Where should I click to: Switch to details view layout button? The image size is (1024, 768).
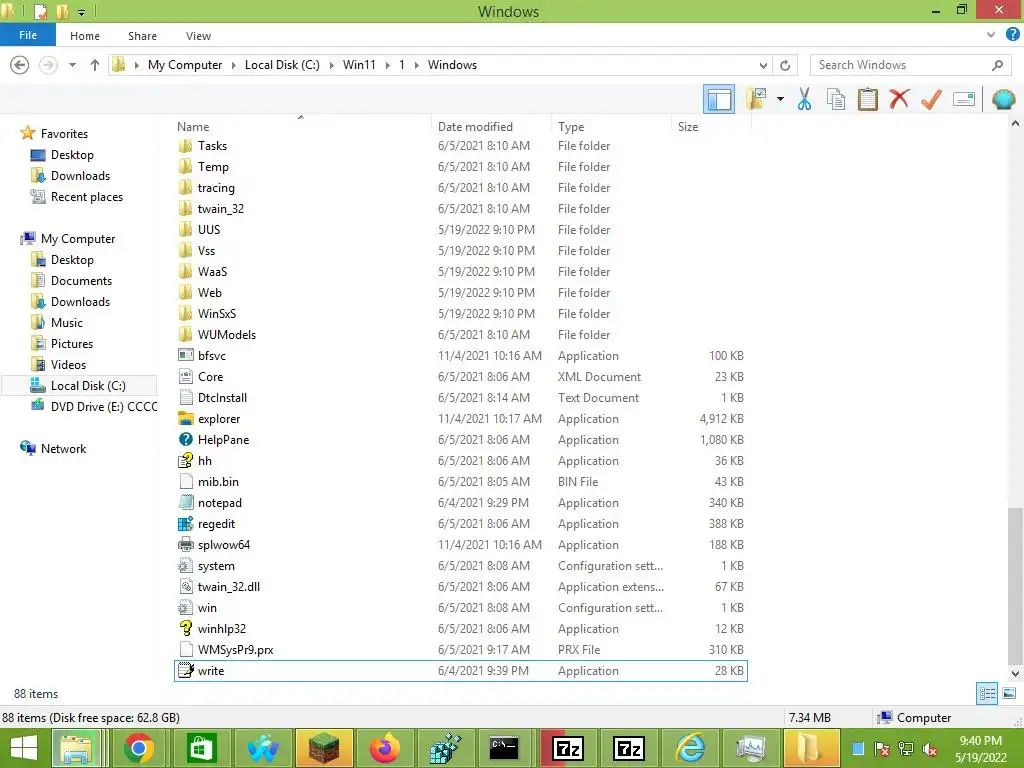pyautogui.click(x=987, y=693)
